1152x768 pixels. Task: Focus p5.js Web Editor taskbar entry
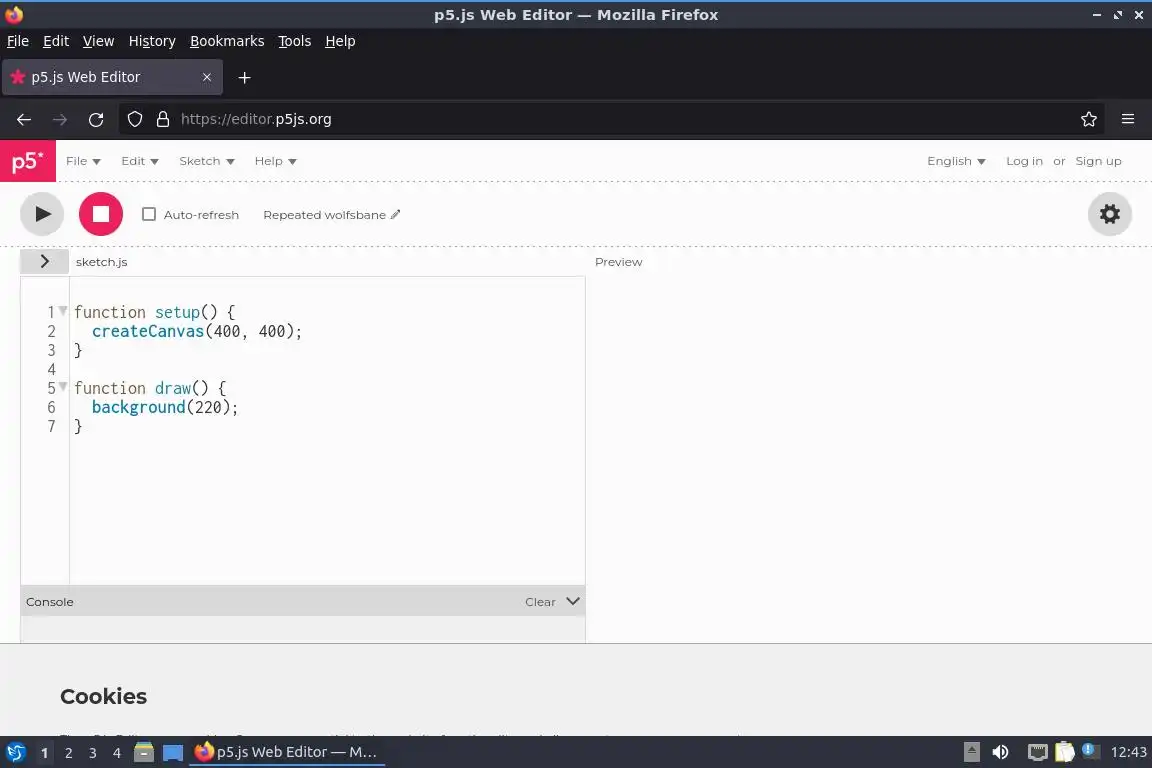287,752
